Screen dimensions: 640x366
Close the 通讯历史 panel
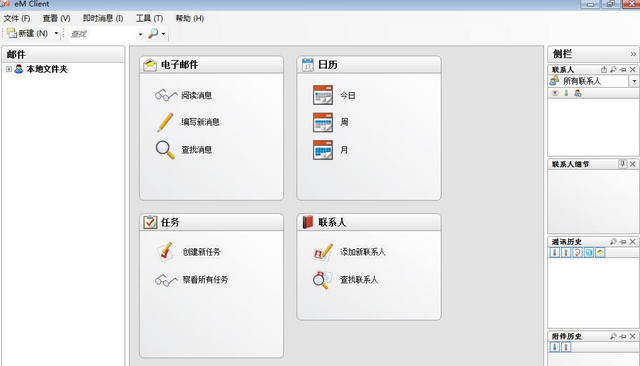pyautogui.click(x=633, y=242)
